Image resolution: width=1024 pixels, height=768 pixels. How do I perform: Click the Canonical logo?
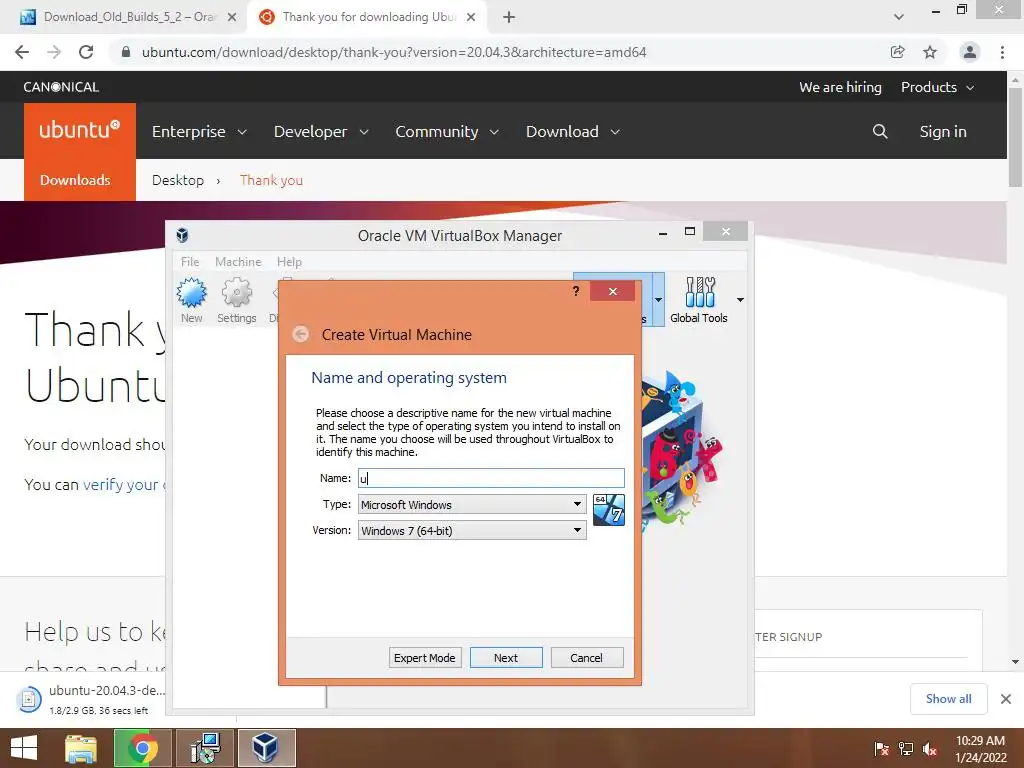[x=61, y=87]
